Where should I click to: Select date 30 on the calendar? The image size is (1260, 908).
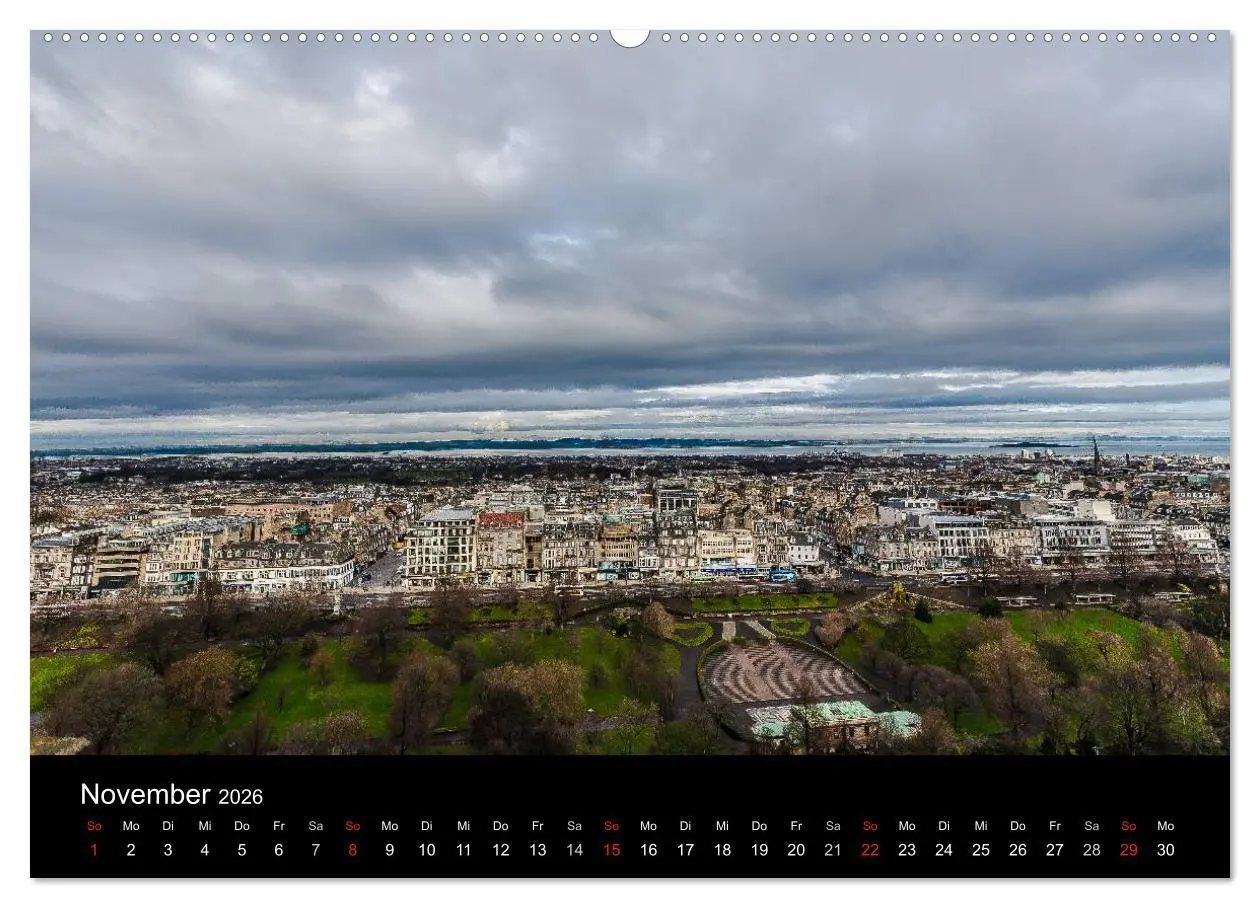pos(1166,850)
